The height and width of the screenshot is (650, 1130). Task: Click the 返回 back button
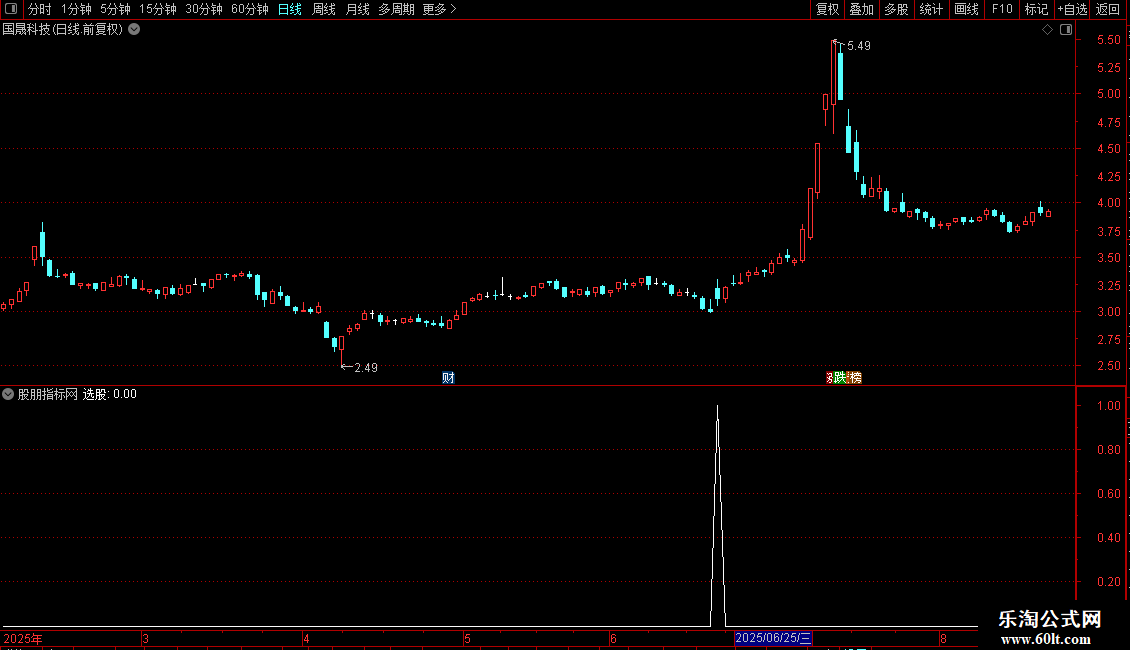point(1108,9)
